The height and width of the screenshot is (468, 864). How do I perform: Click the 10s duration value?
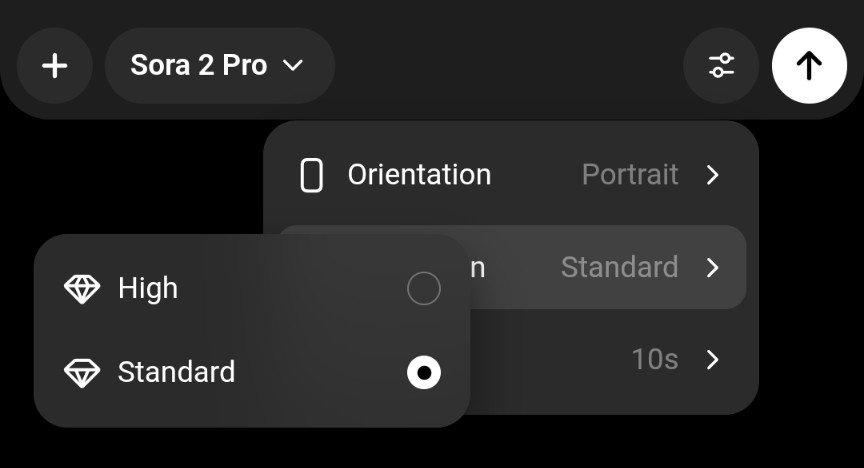[x=655, y=360]
